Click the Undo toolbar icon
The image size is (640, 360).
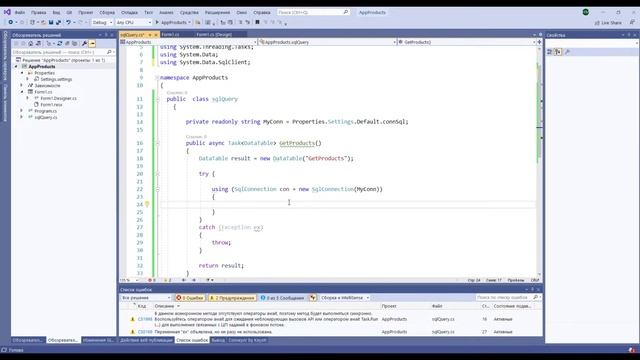point(69,22)
